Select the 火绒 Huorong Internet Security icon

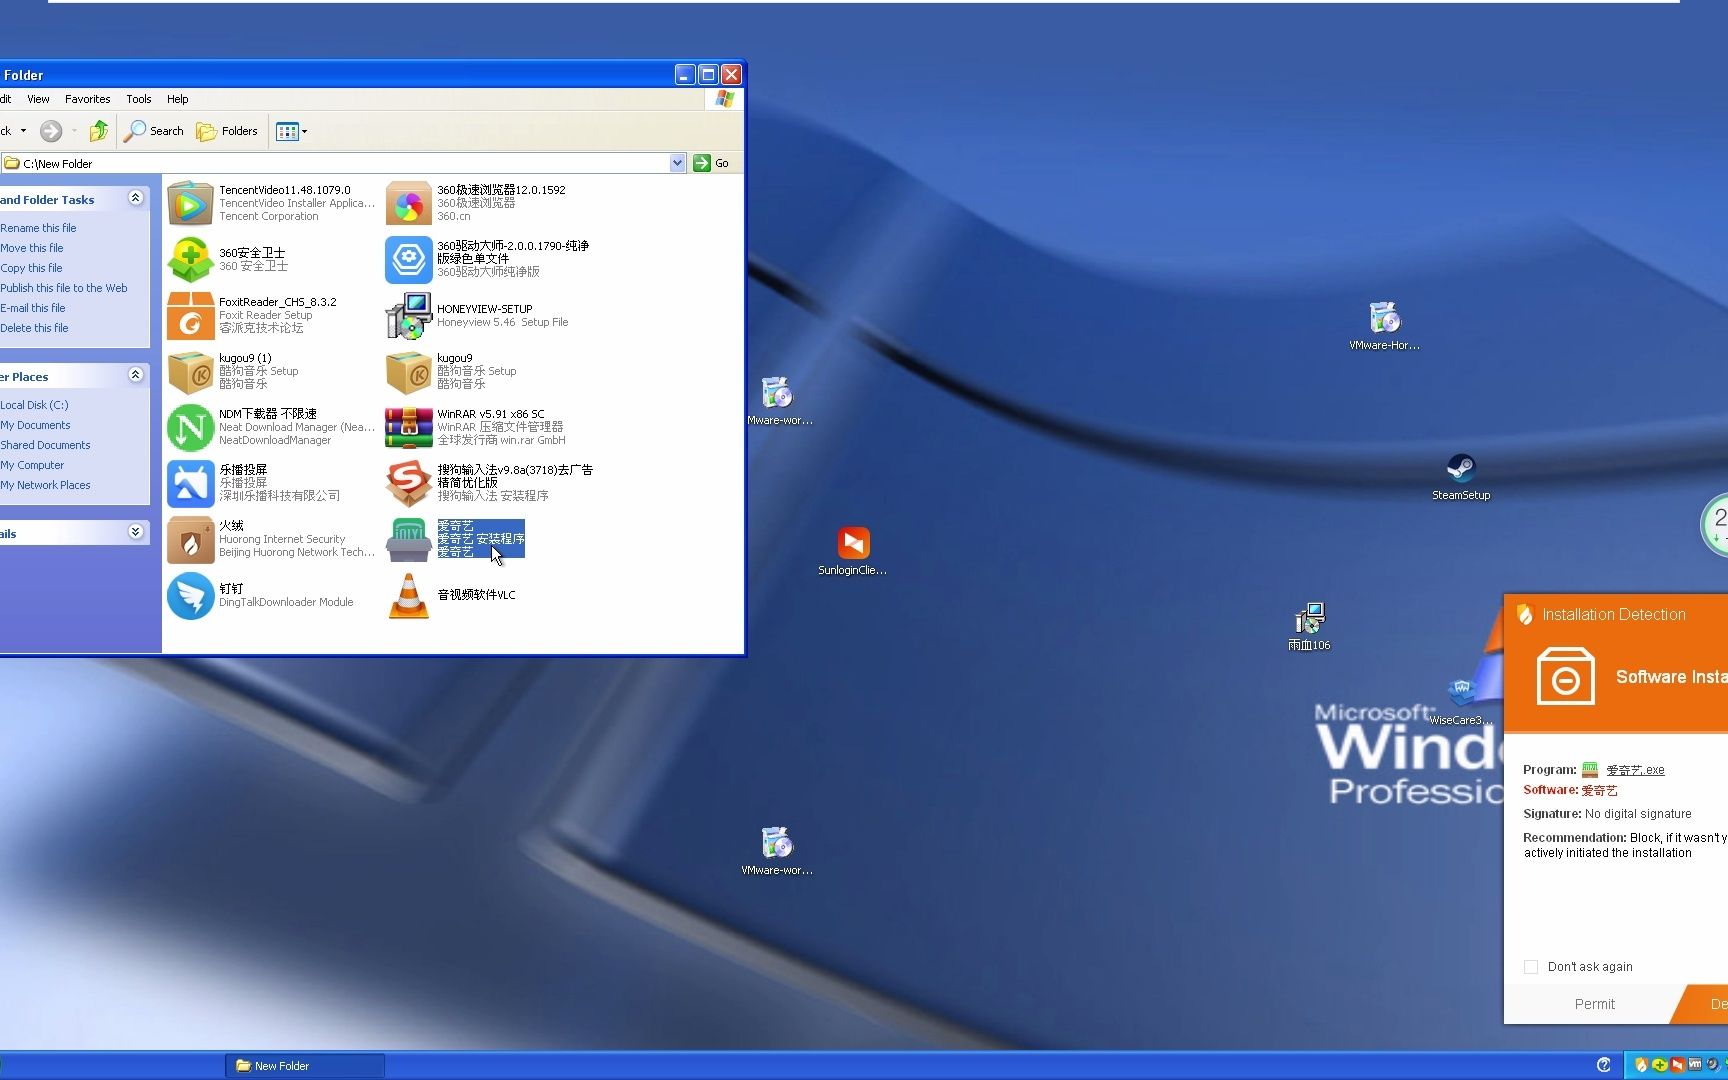190,540
